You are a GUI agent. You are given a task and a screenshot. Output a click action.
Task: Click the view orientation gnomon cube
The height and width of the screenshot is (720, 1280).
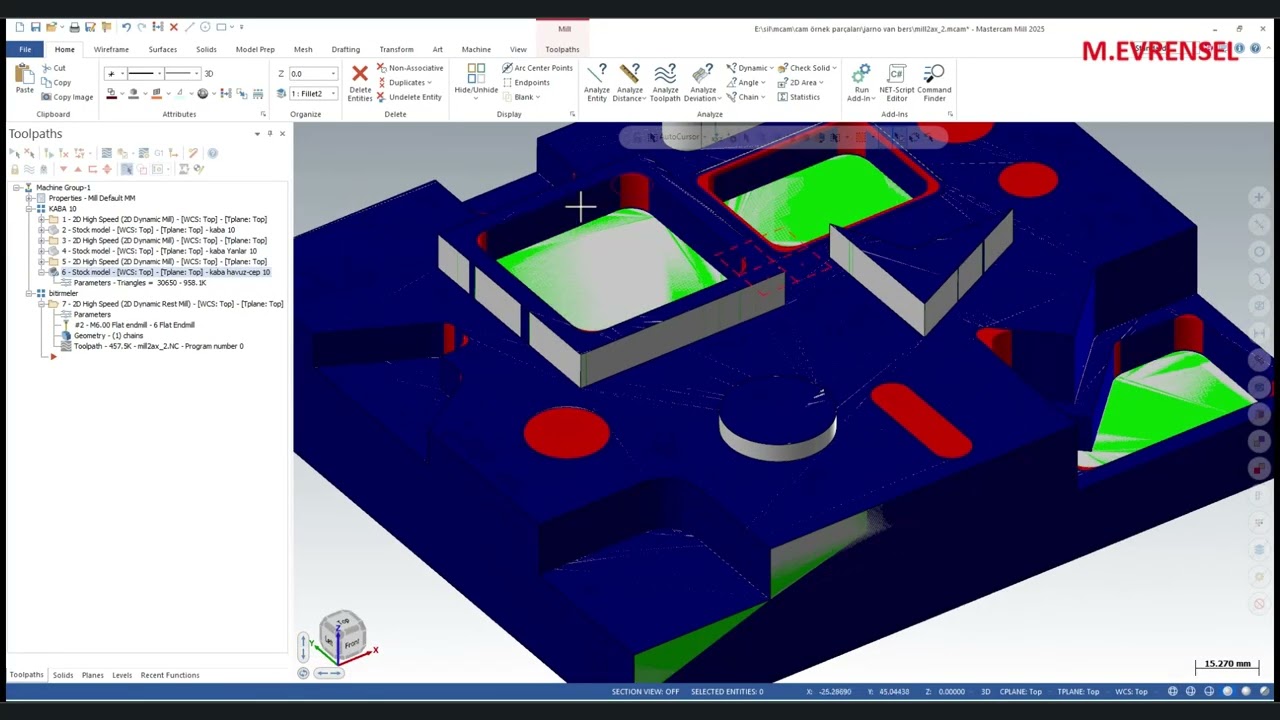(342, 635)
